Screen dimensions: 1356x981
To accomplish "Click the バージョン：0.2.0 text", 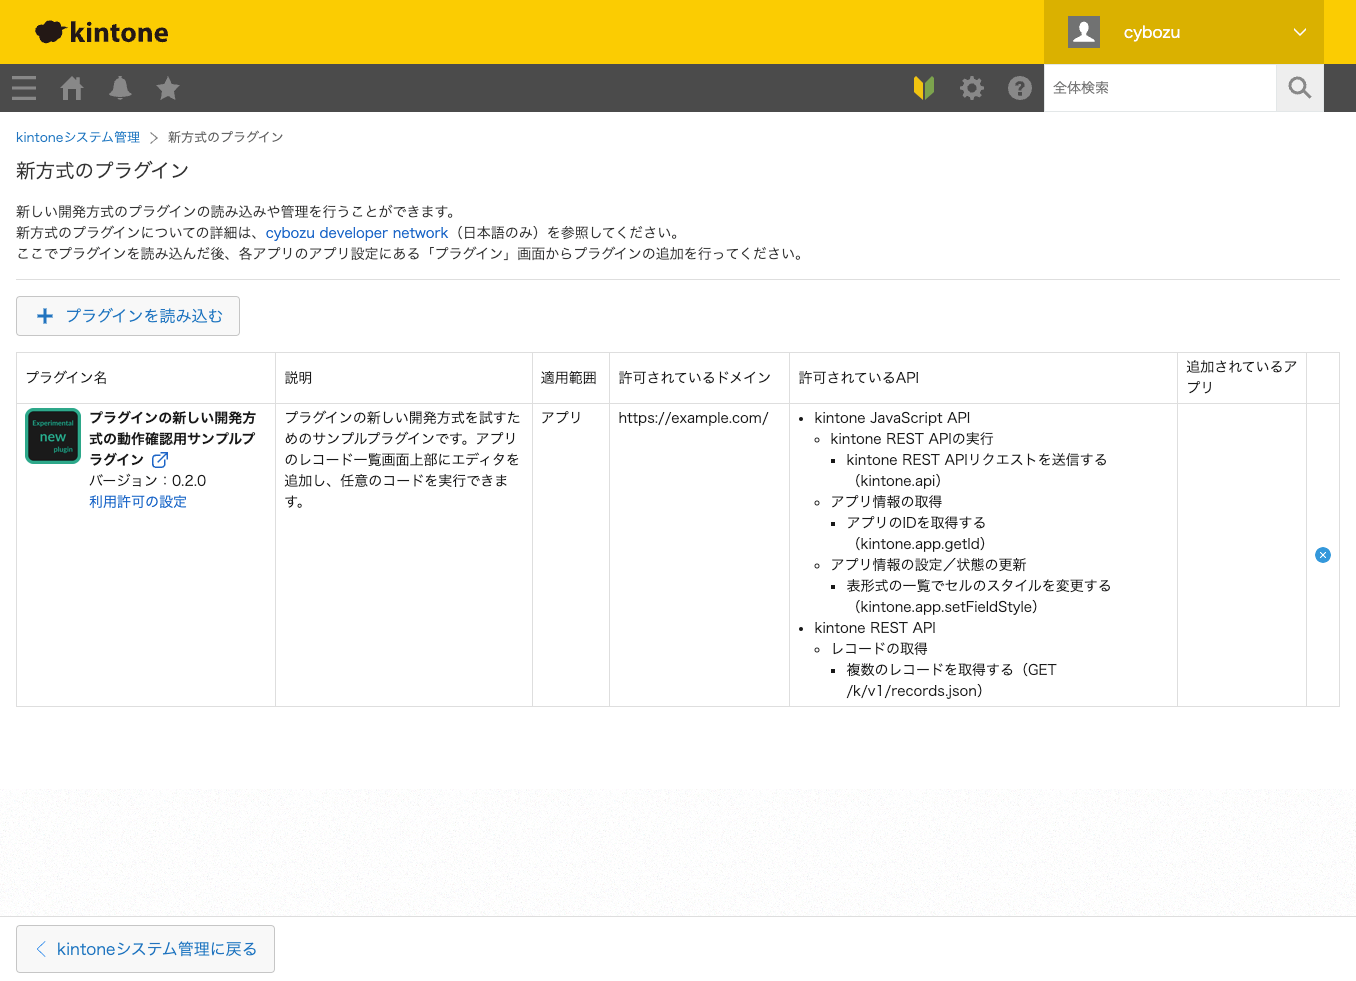I will click(x=148, y=481).
